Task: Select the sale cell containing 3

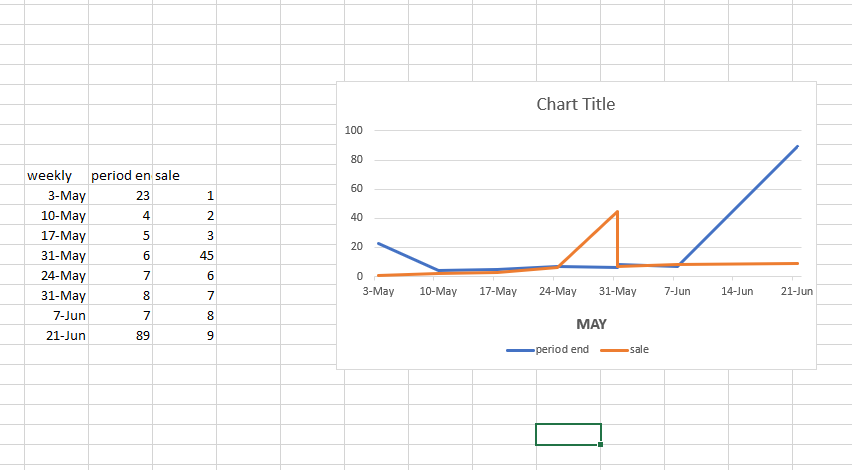Action: pos(185,235)
